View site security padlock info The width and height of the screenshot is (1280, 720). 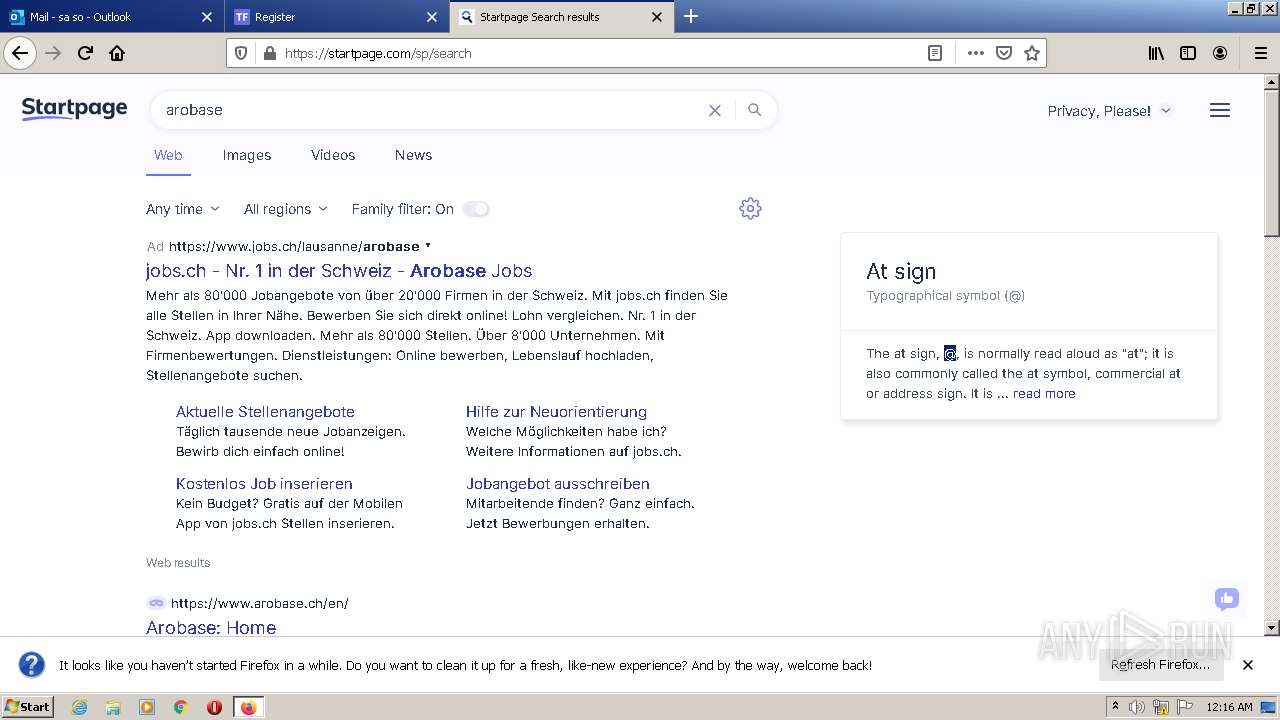point(269,53)
